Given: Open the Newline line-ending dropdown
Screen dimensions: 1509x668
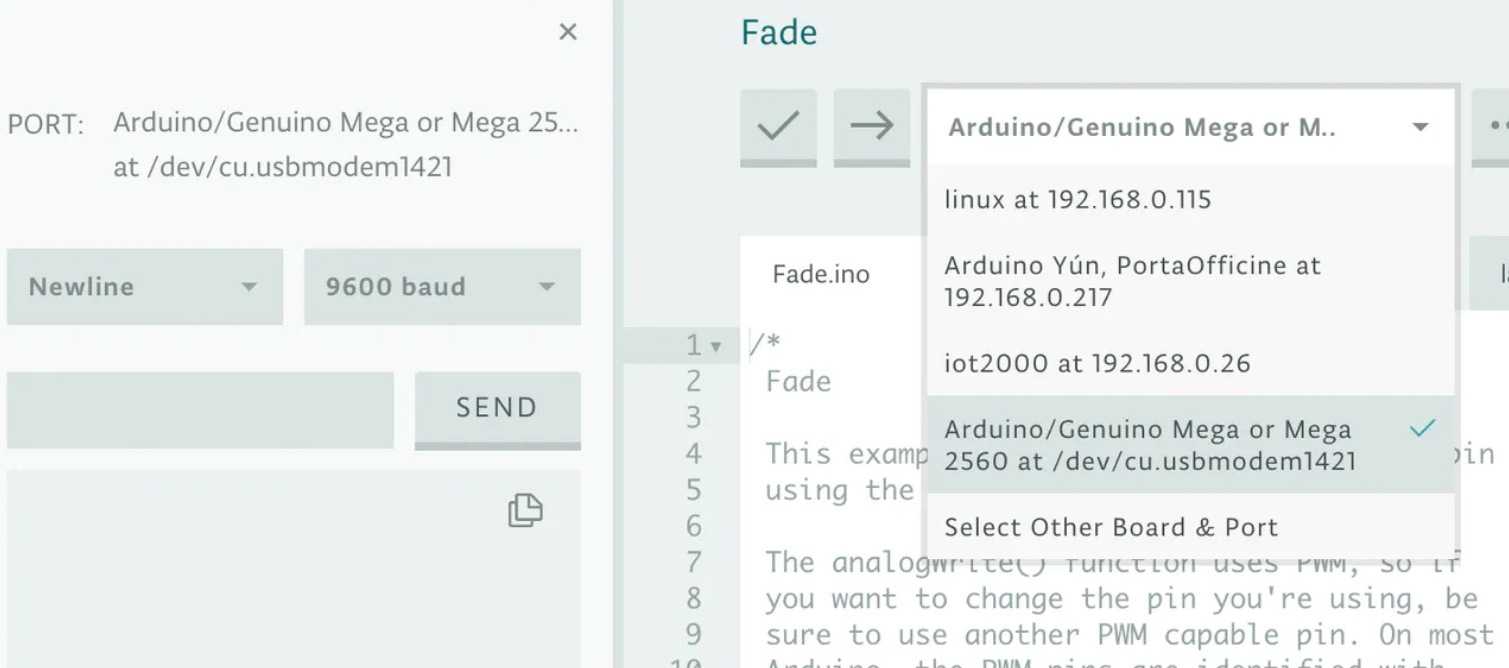Looking at the screenshot, I should 144,287.
